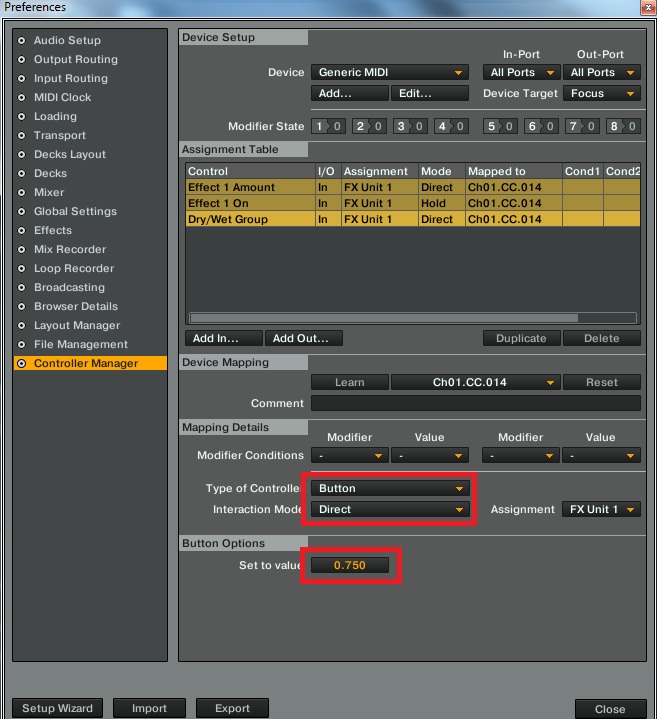The width and height of the screenshot is (657, 719).
Task: Open second Modifier Value dropdown
Action: [602, 456]
